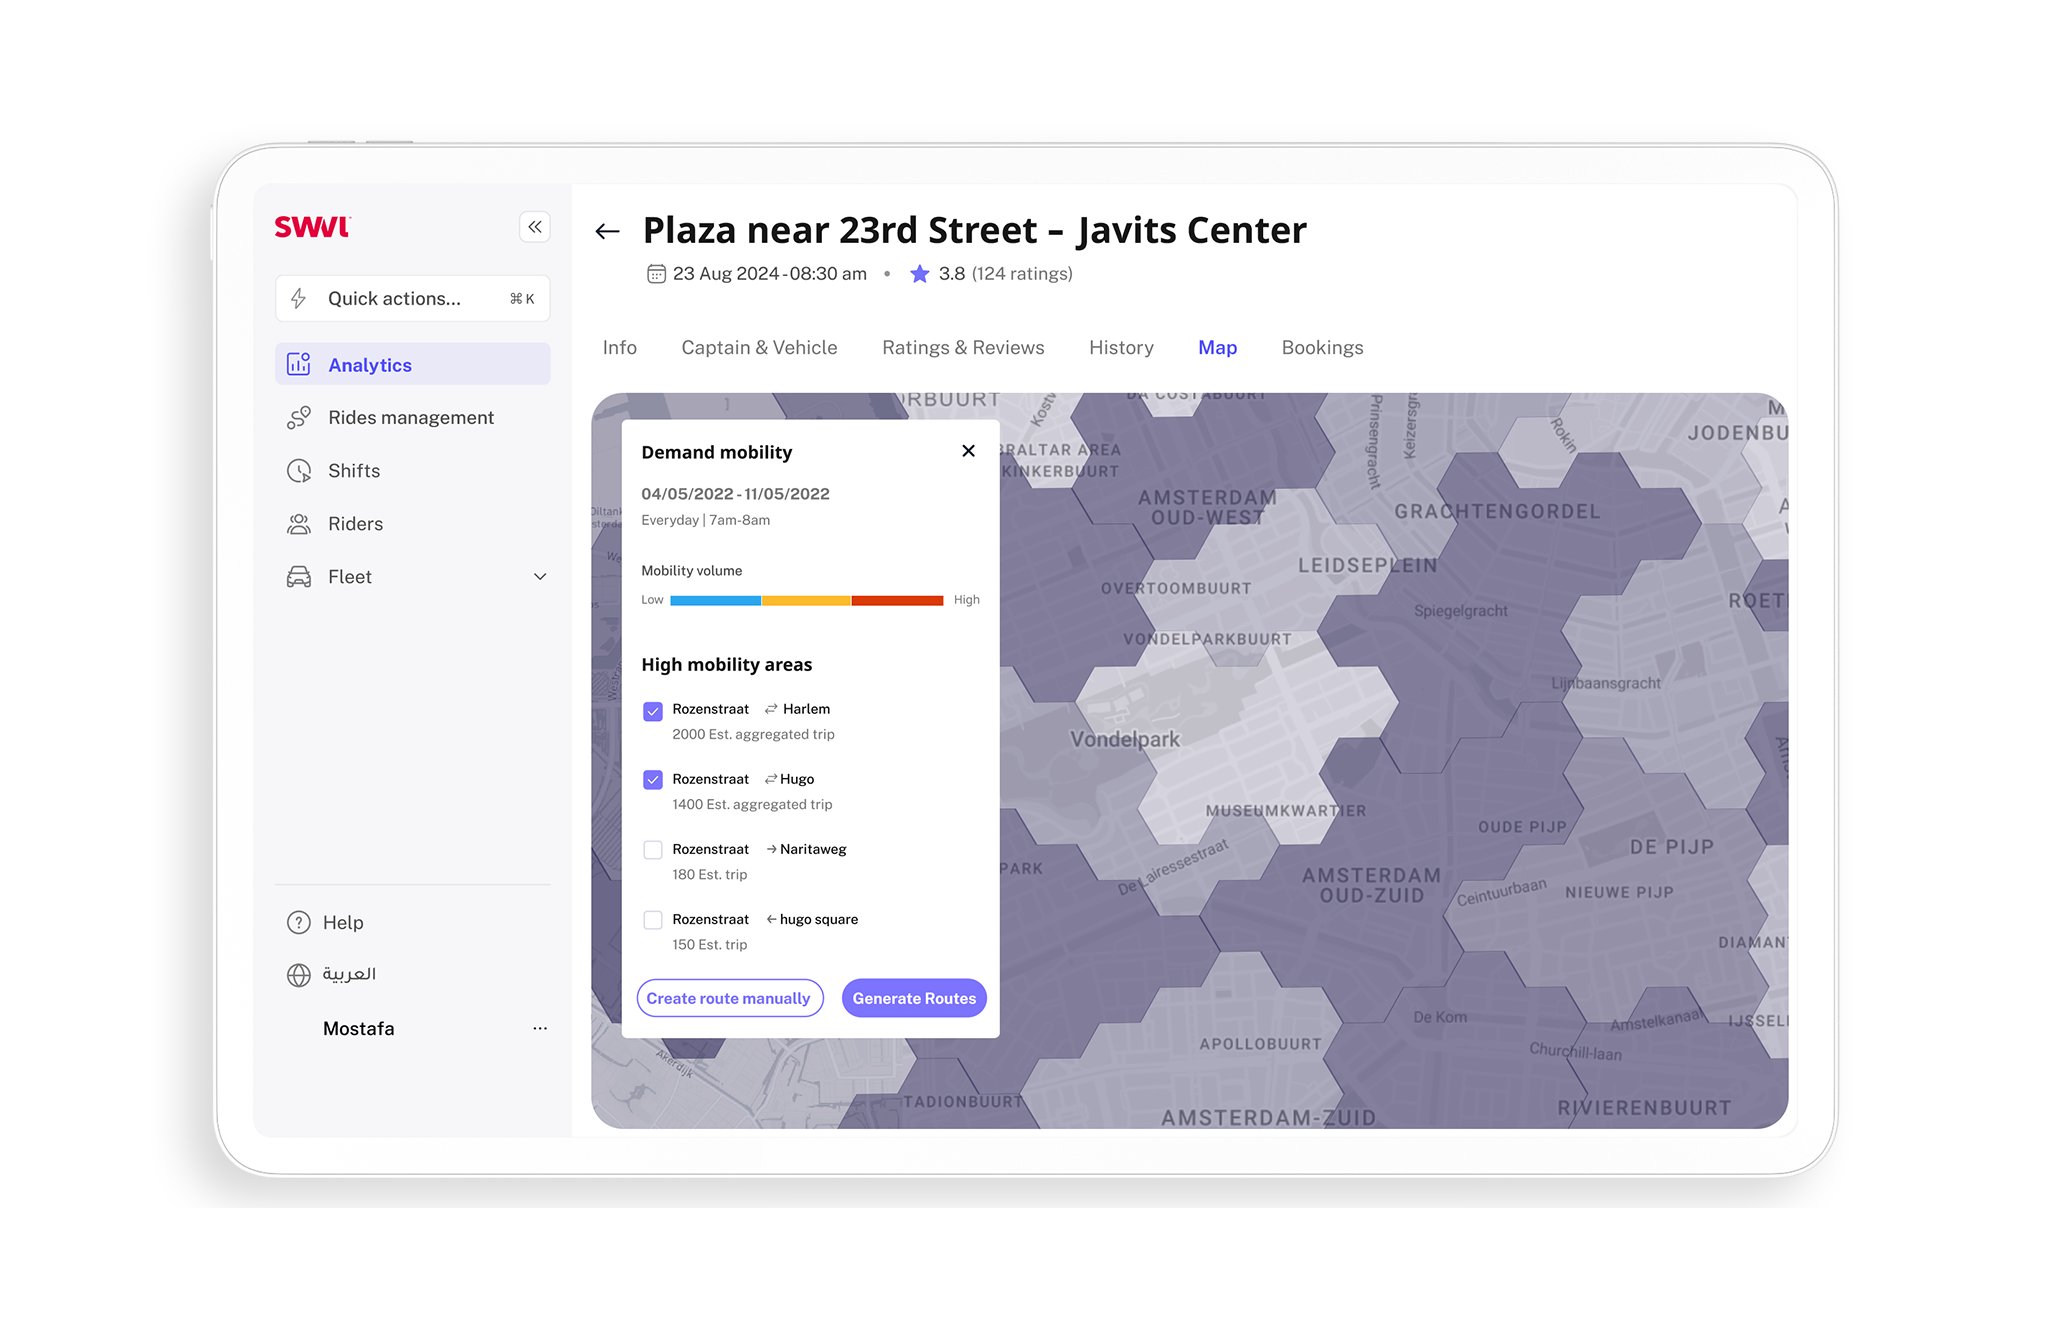Viewport: 2048px width, 1319px height.
Task: Click the LEIDSEPLEIN area on the map
Action: click(x=1367, y=565)
